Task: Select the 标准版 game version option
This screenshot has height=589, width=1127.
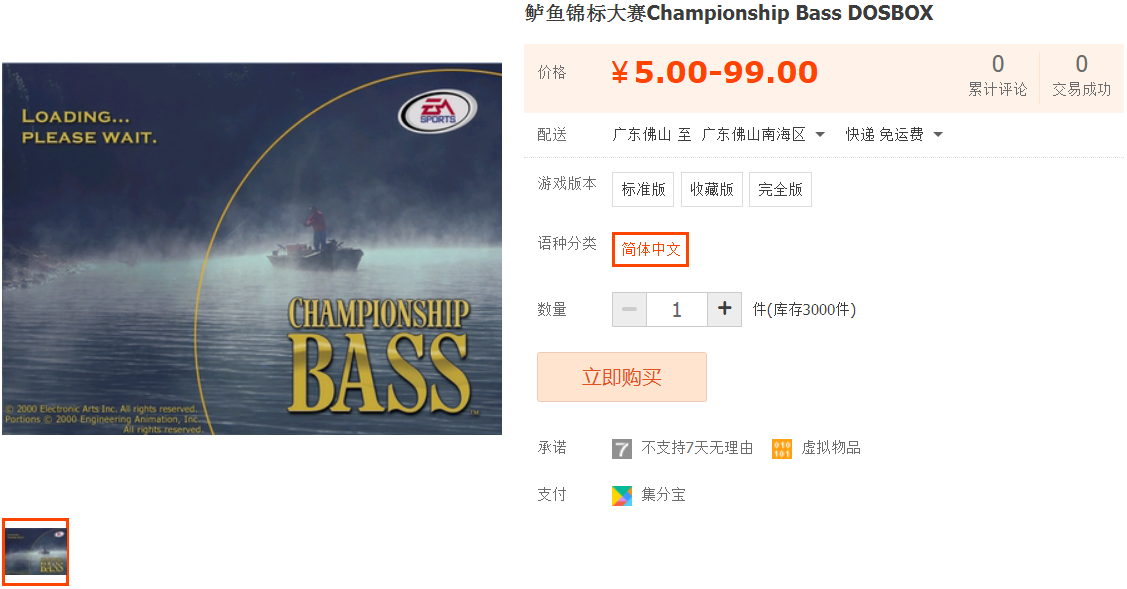Action: pyautogui.click(x=643, y=189)
